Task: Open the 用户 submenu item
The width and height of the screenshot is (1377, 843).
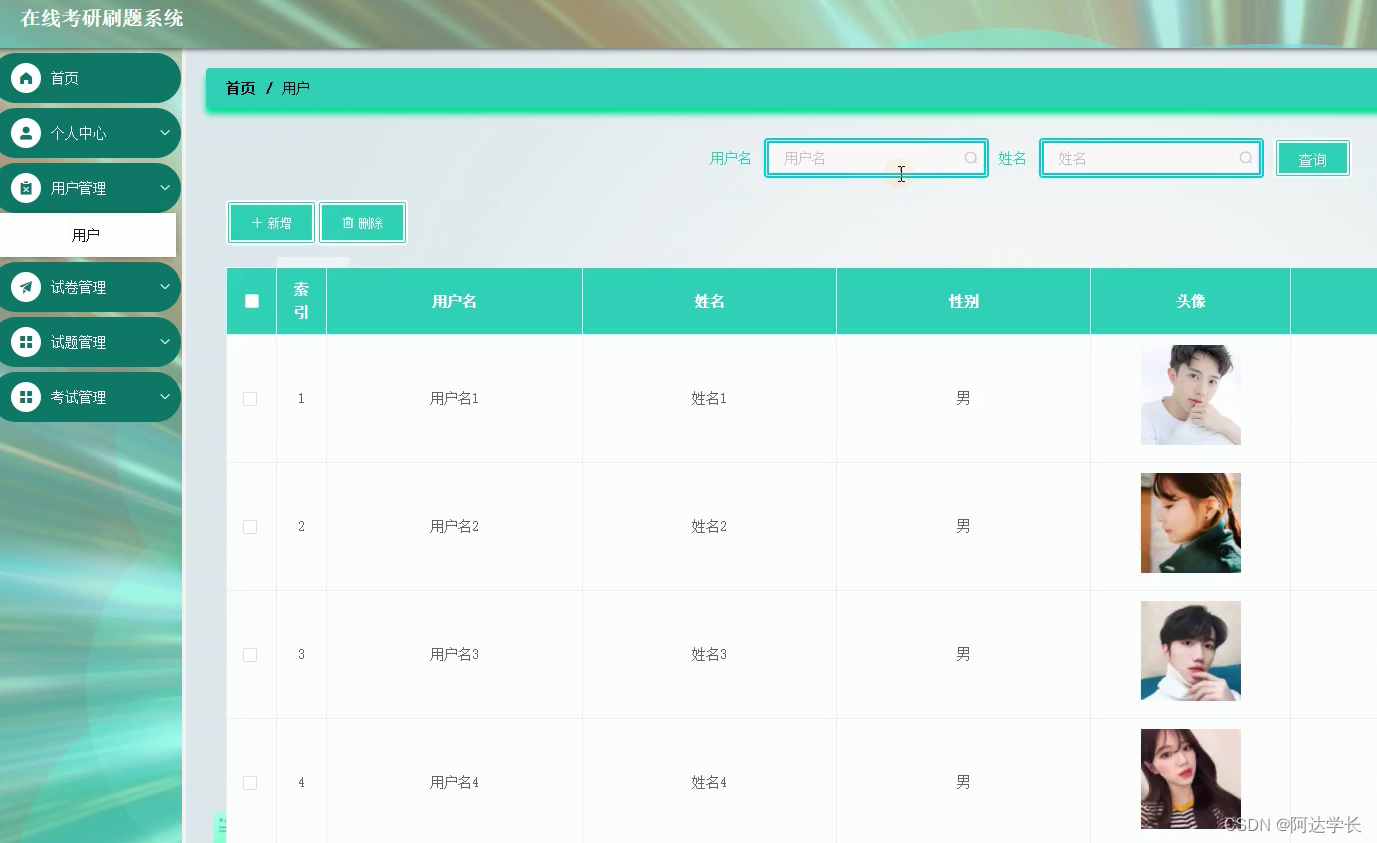Action: coord(88,234)
